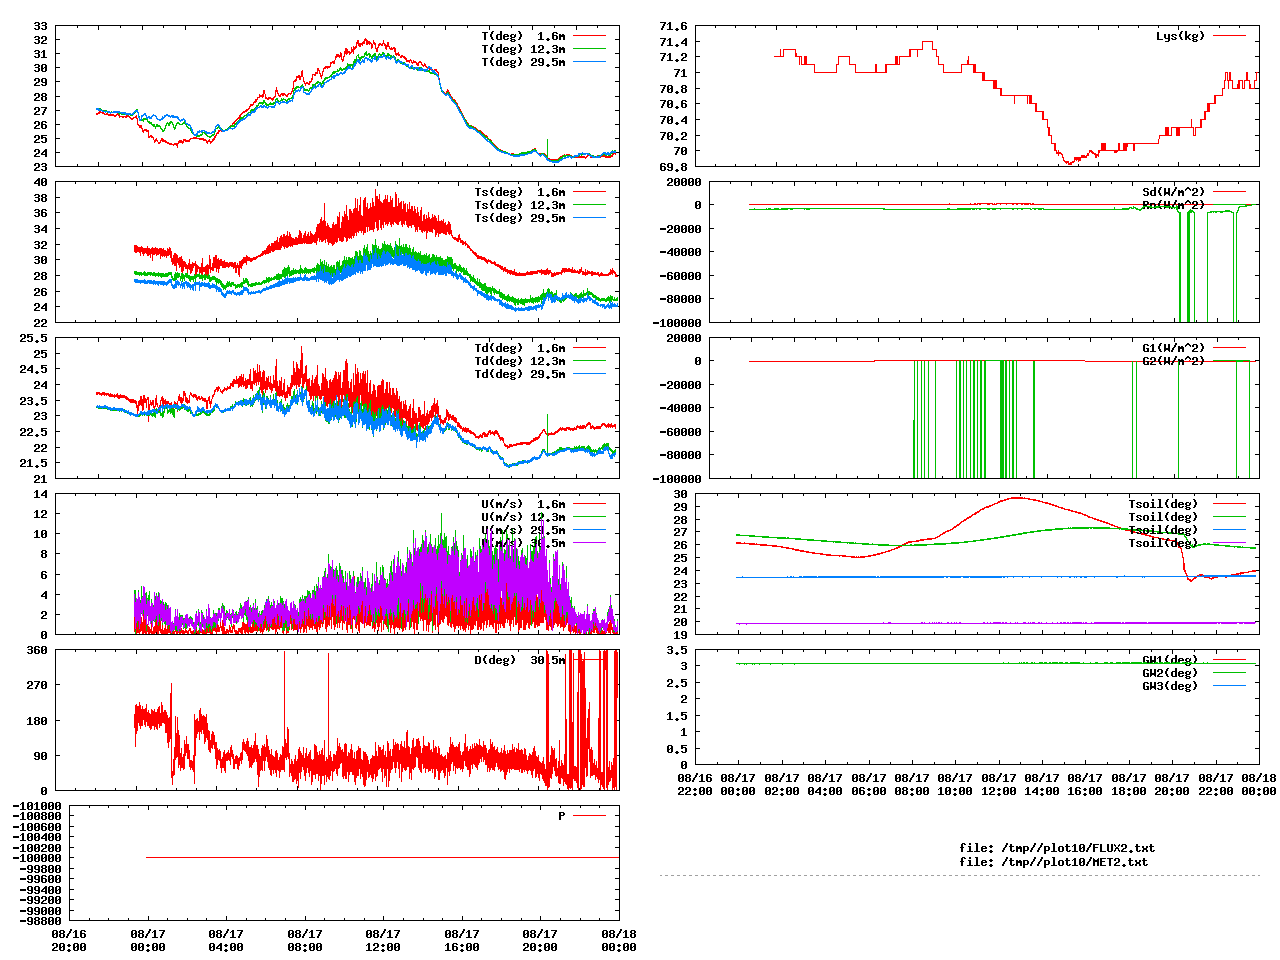Select the Ts(deg) 1.6m legend entry
The image size is (1280, 960).
coord(520,192)
